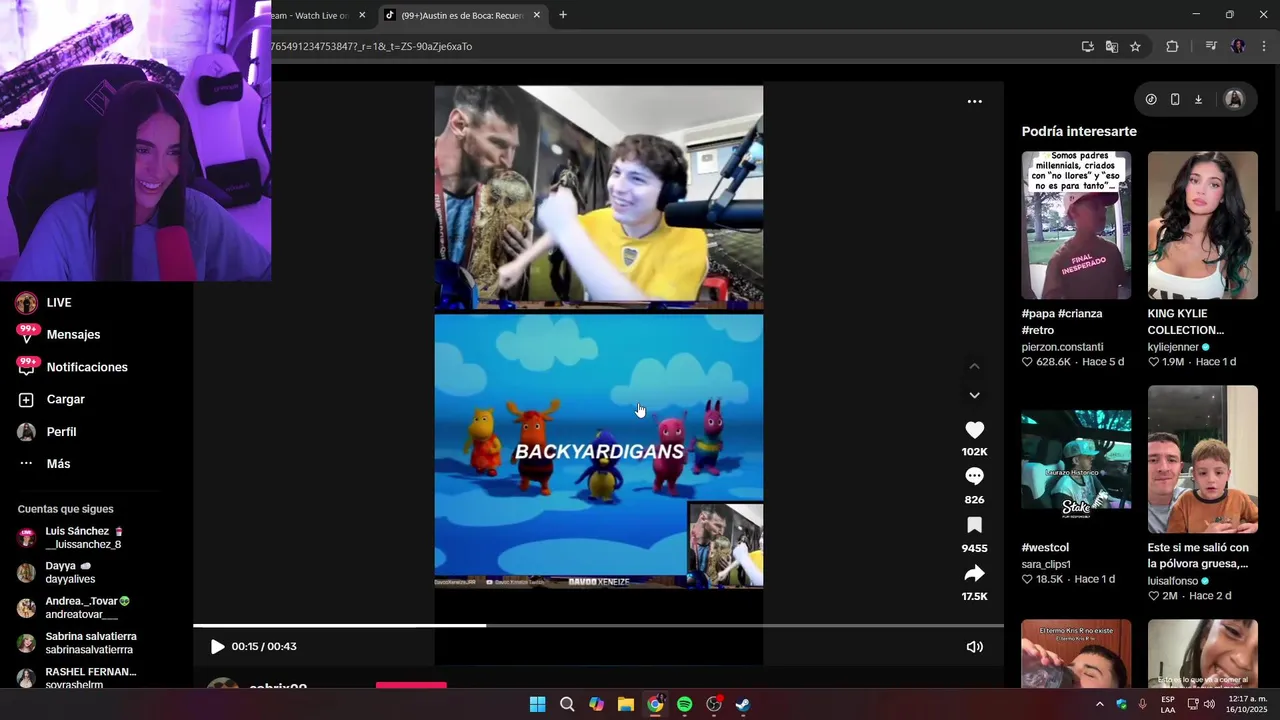
Task: Open a new browser tab
Action: 563,15
